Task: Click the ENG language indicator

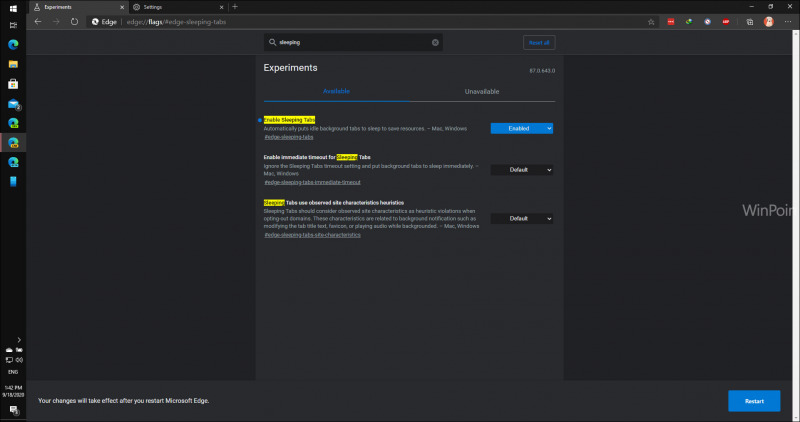Action: pos(13,372)
